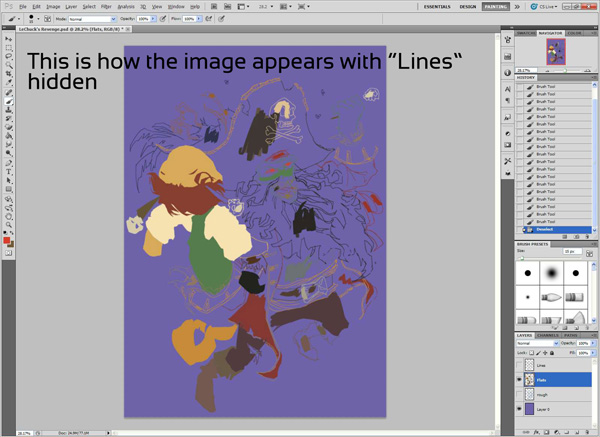
Task: Open the File menu
Action: 23,7
